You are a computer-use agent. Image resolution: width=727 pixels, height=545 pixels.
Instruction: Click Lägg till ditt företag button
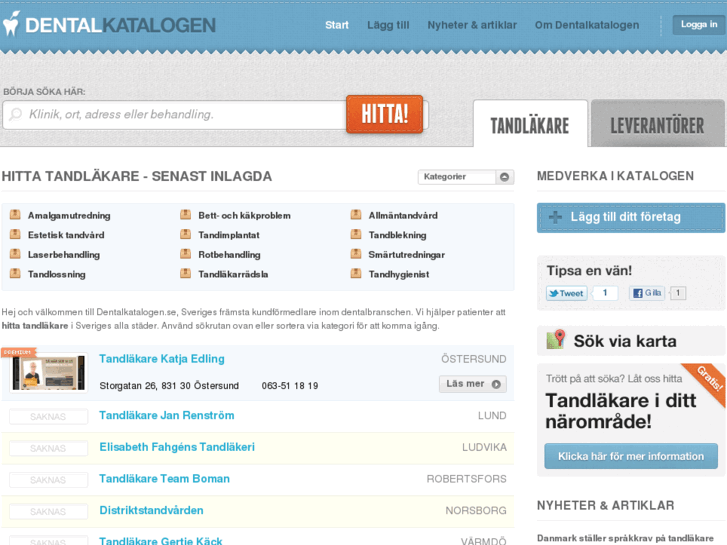point(631,217)
